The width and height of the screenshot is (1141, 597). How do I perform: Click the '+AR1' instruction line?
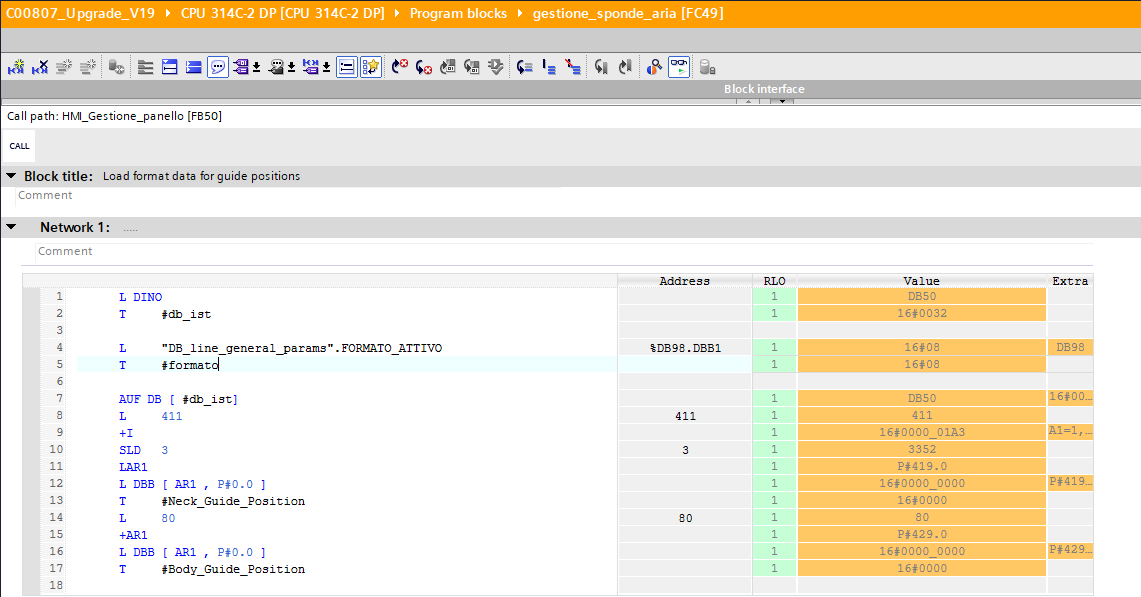click(133, 535)
